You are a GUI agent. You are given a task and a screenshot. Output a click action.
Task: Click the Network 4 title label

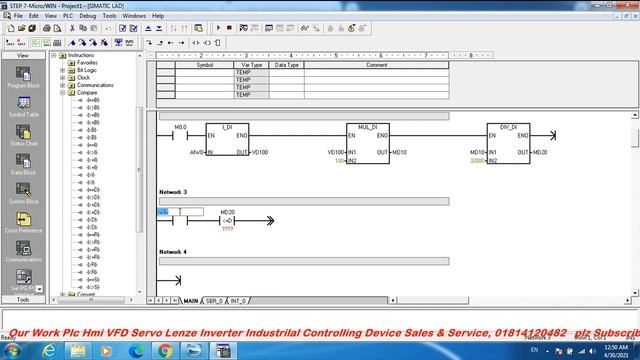pos(173,252)
